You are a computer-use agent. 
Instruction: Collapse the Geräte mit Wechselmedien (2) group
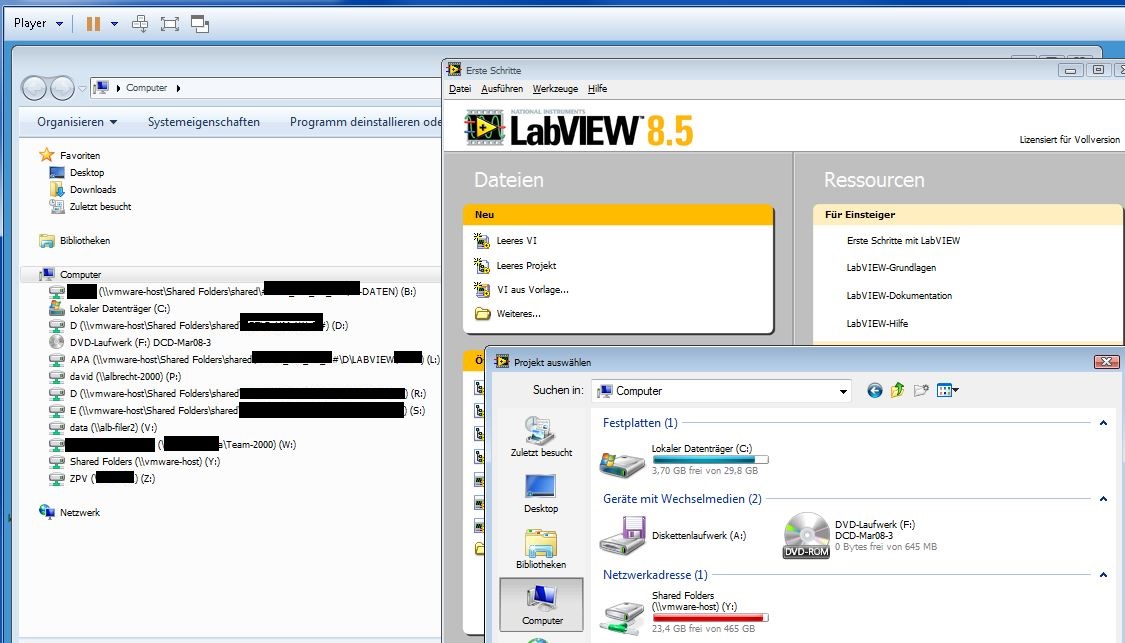(x=1103, y=499)
